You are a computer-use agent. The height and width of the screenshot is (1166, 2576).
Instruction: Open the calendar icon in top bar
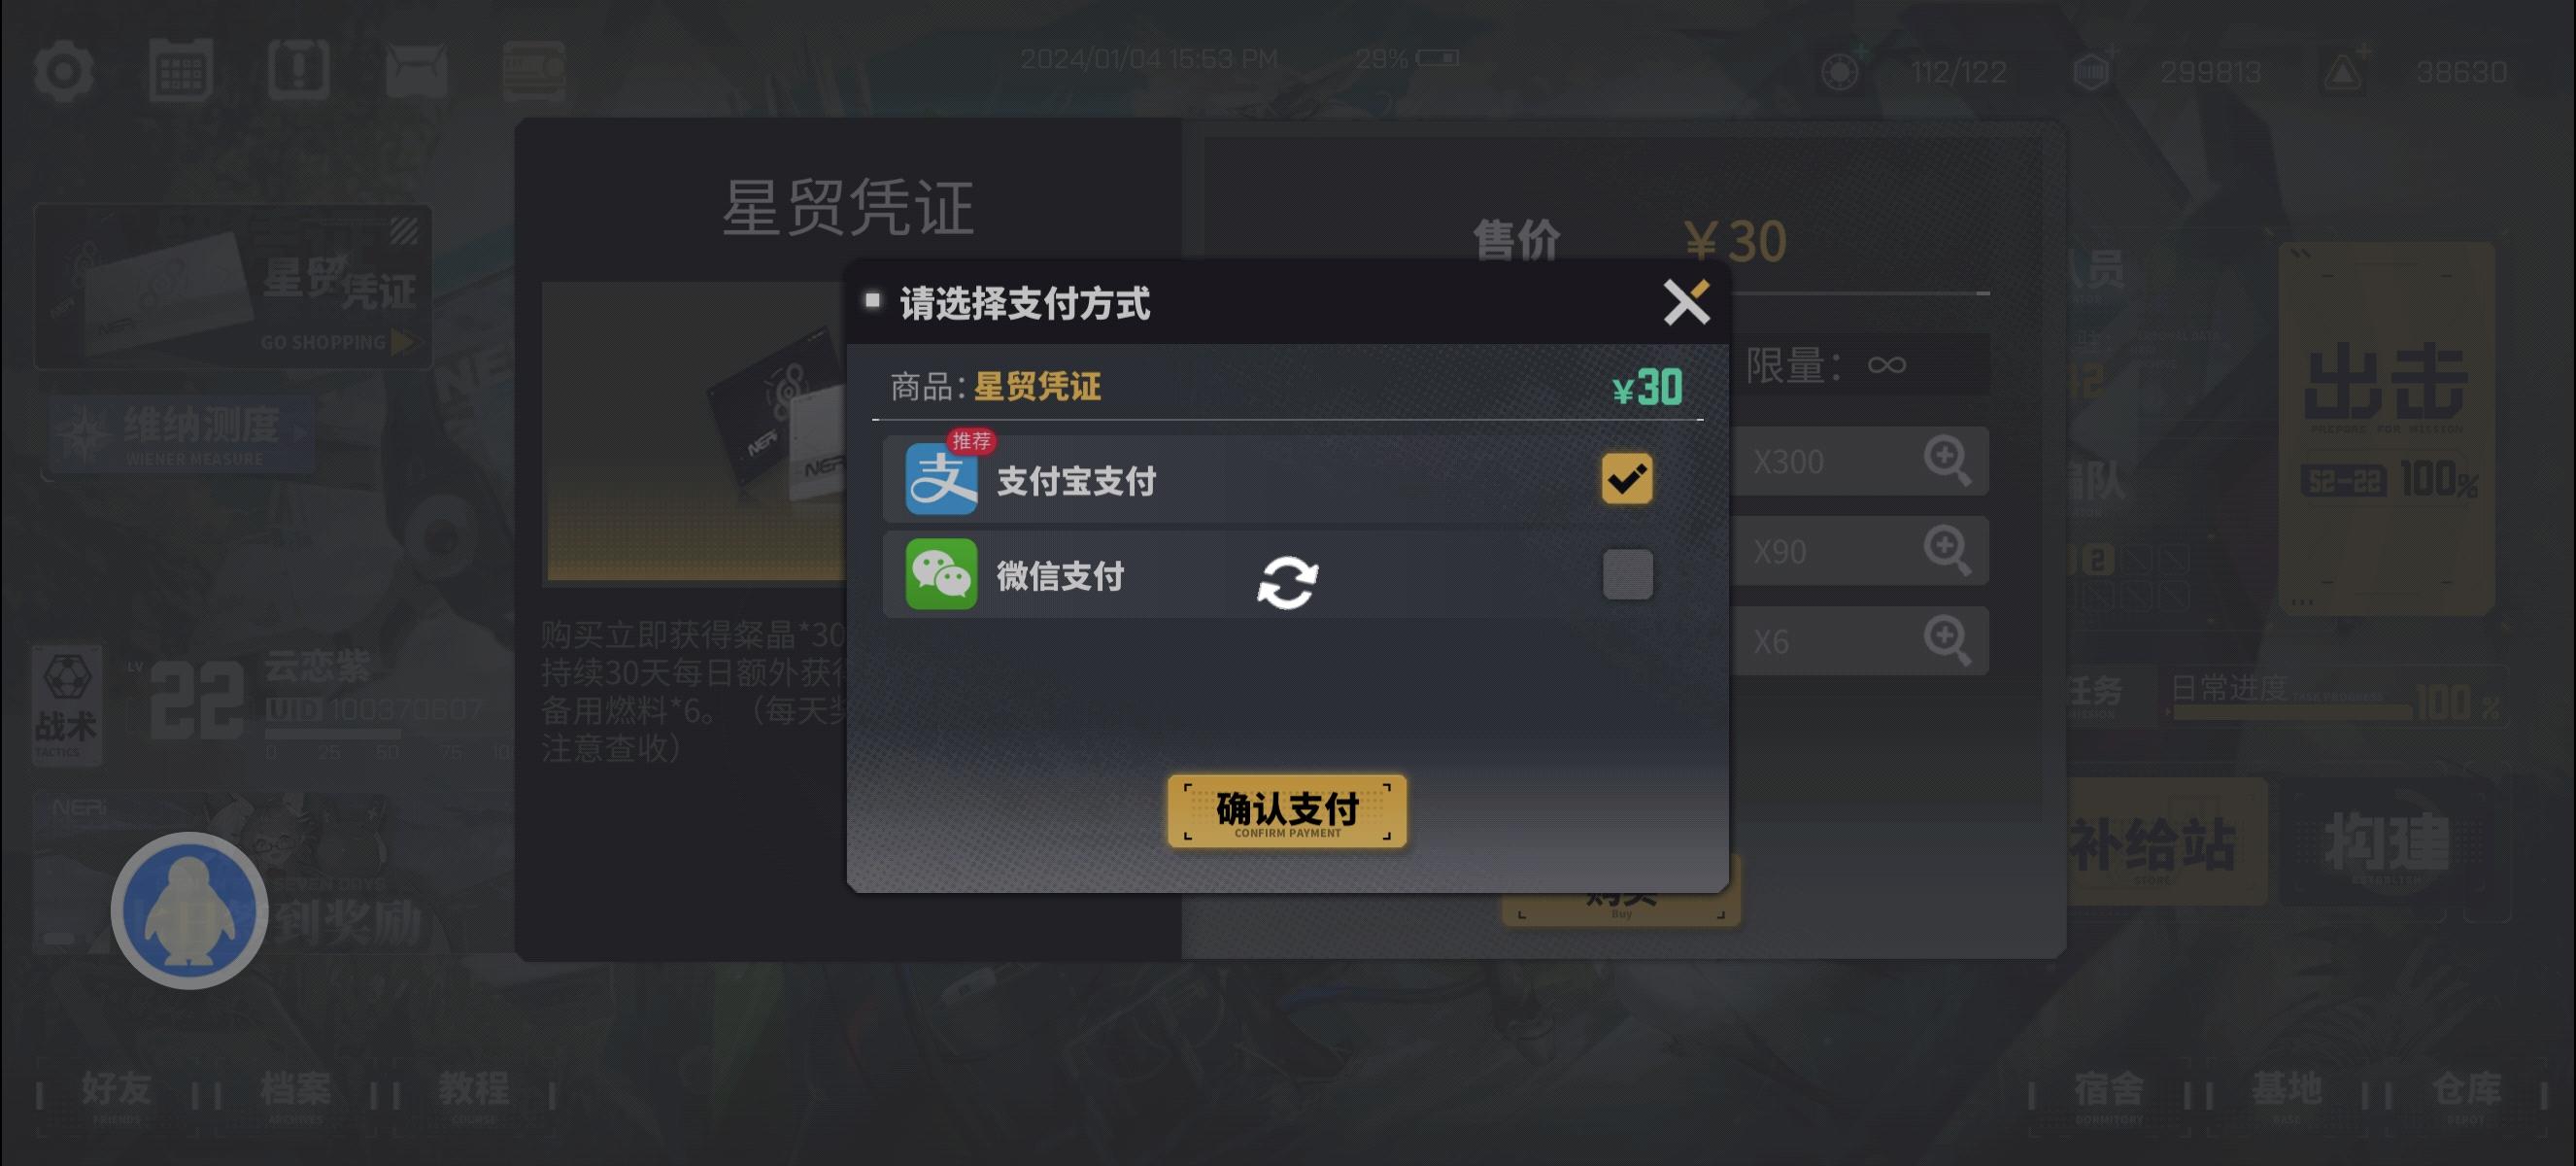click(181, 70)
